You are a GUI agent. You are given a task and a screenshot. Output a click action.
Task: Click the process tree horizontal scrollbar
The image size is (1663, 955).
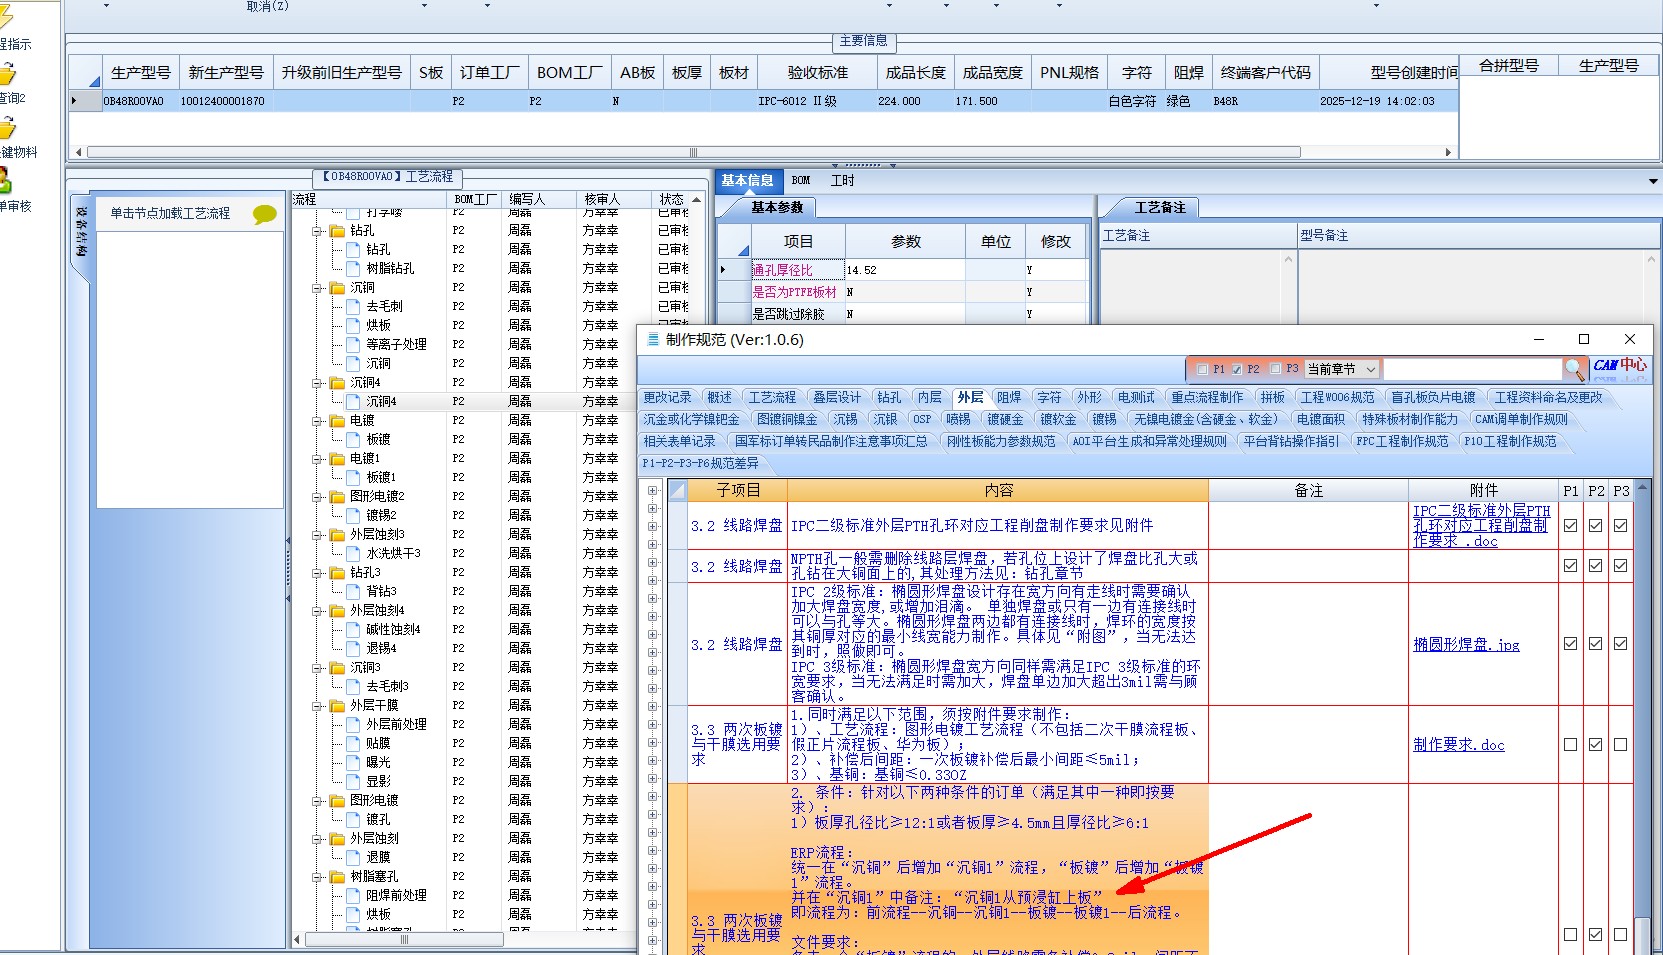click(404, 939)
